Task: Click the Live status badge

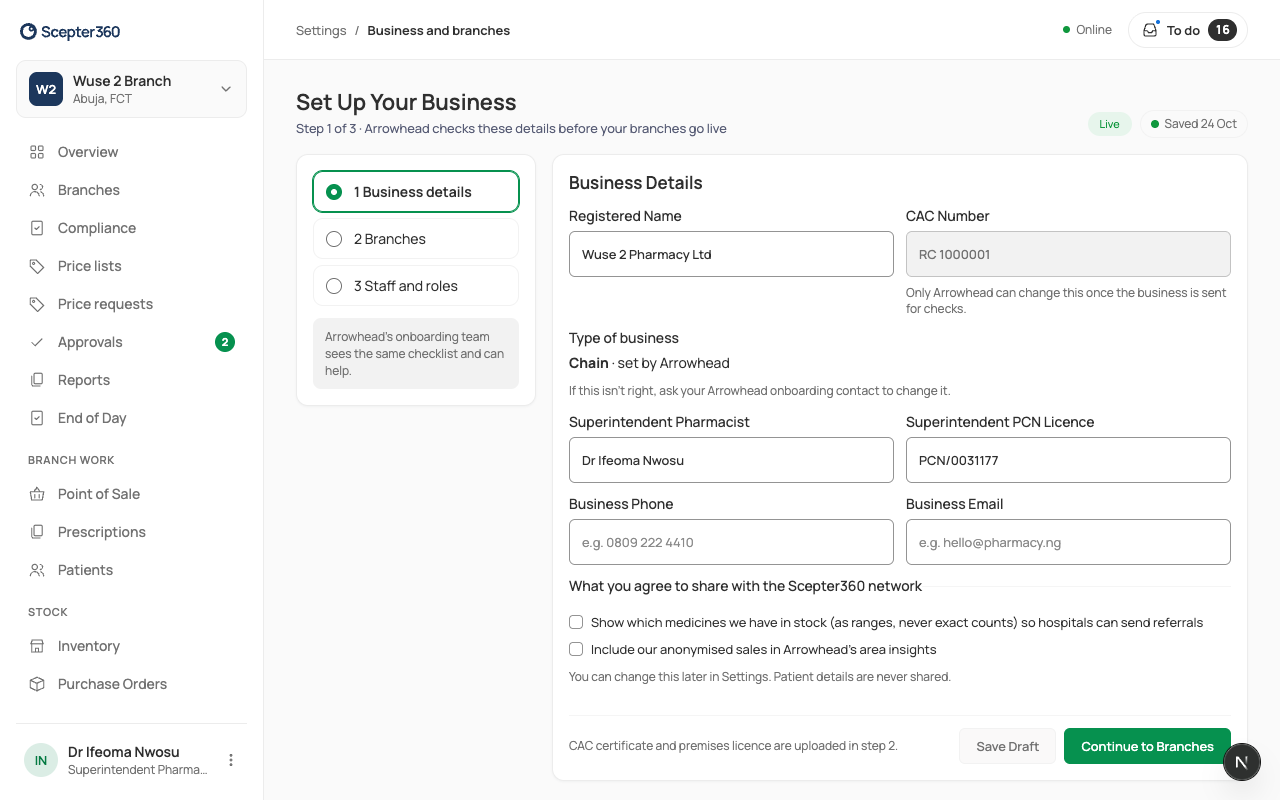Action: (x=1110, y=124)
